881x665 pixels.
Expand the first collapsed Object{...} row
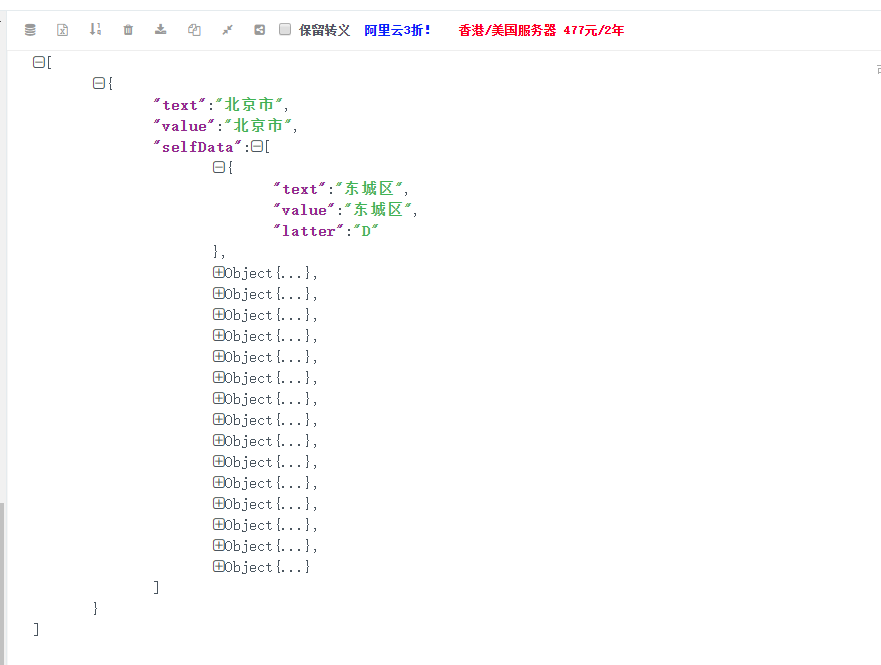(219, 272)
